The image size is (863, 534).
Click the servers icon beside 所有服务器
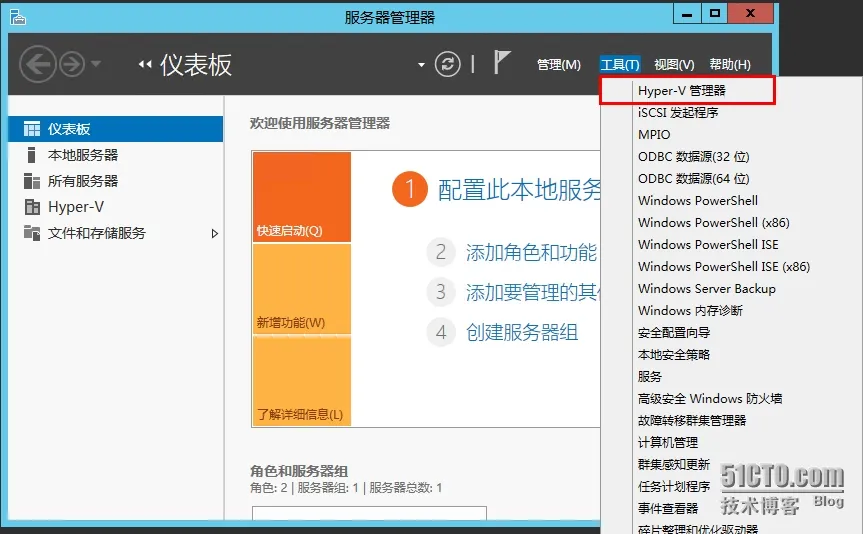[x=32, y=181]
